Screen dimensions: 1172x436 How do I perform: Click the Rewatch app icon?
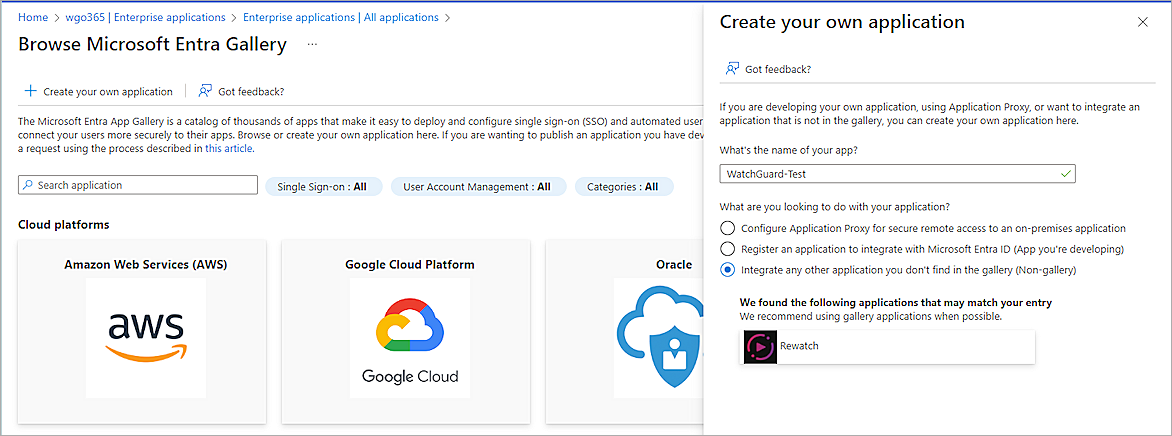760,347
